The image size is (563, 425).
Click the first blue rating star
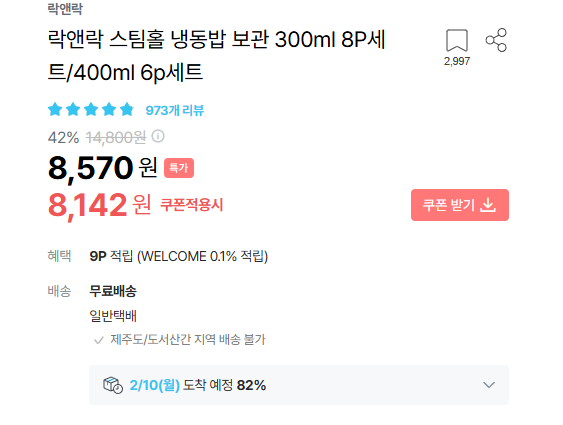[55, 109]
